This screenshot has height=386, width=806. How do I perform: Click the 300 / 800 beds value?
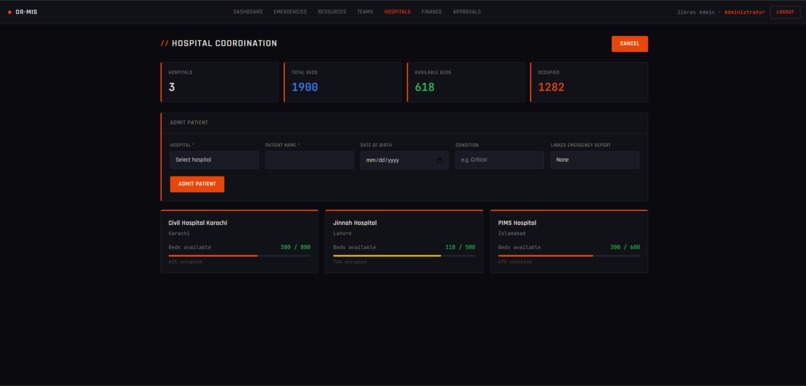tap(296, 247)
